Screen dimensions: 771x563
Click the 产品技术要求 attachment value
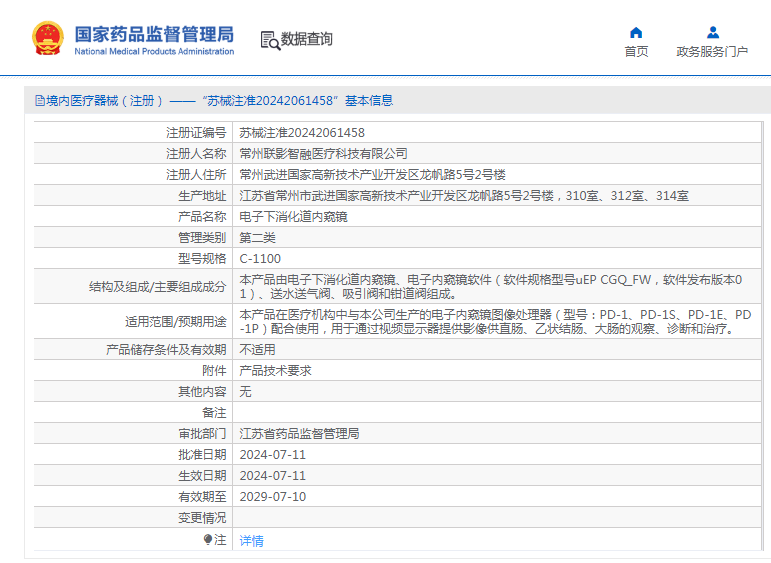coord(275,371)
